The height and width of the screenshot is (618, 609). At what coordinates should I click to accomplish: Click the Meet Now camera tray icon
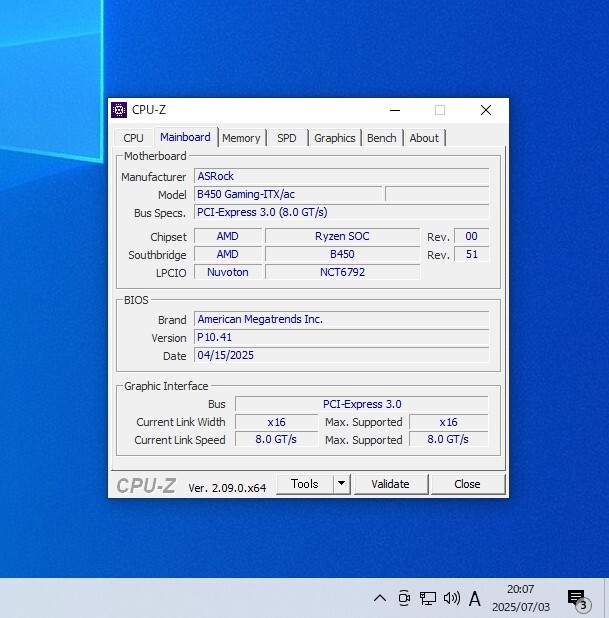pos(404,598)
